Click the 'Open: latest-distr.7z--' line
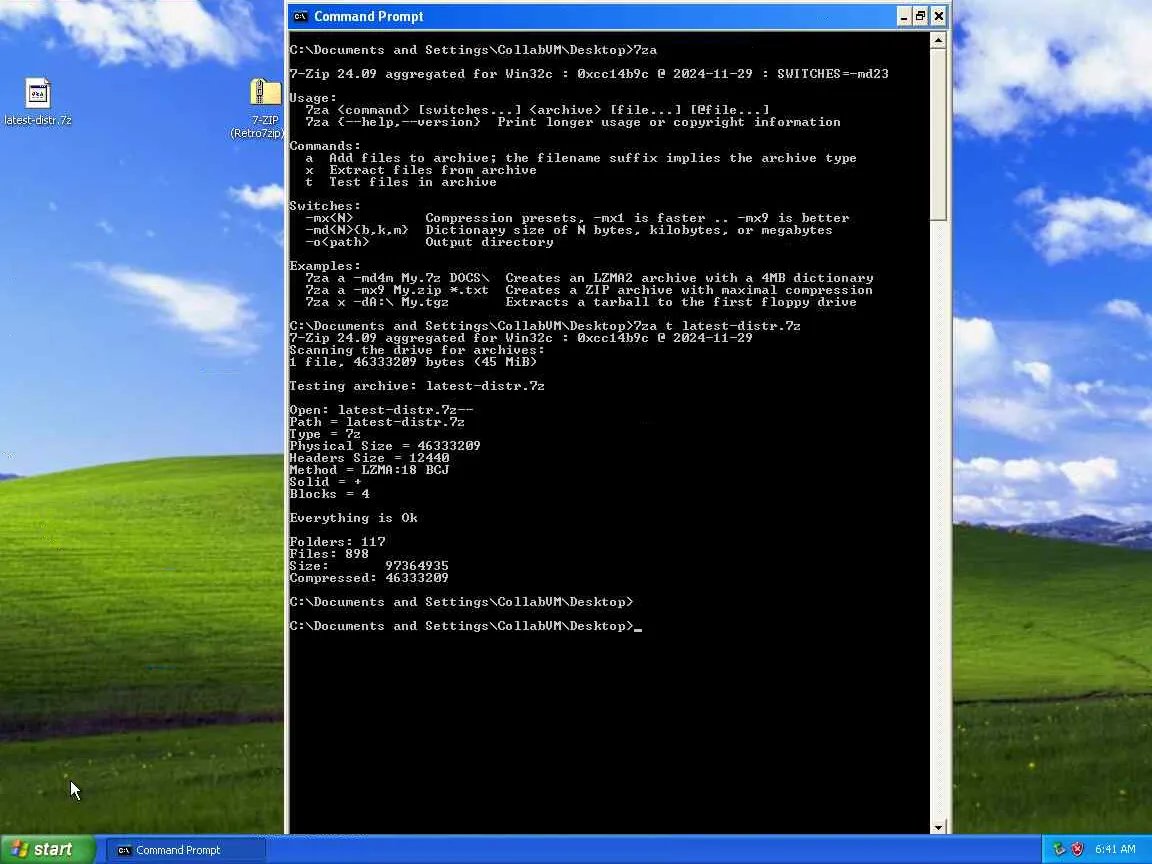This screenshot has height=864, width=1152. (381, 410)
